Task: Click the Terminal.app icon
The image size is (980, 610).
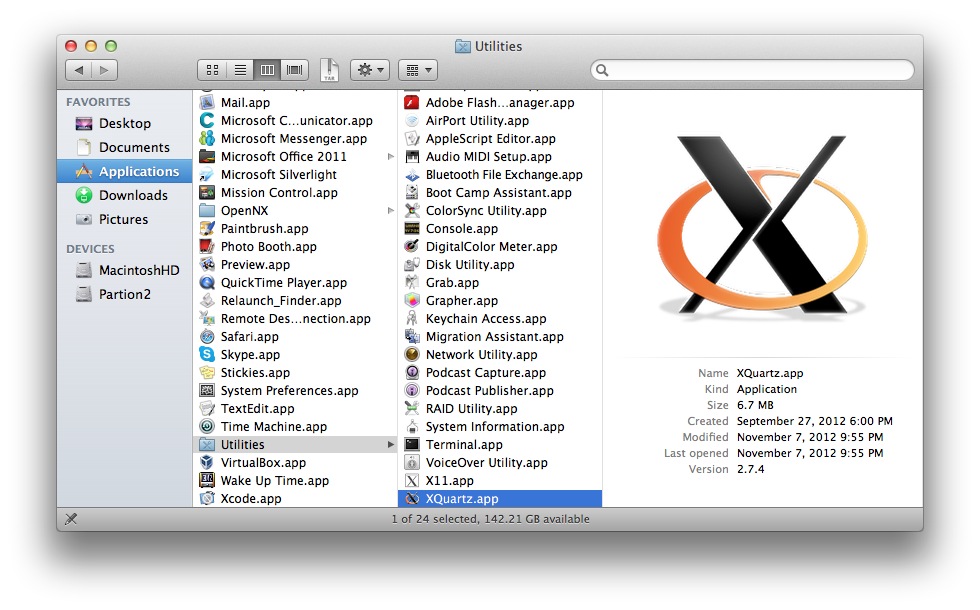Action: tap(411, 445)
